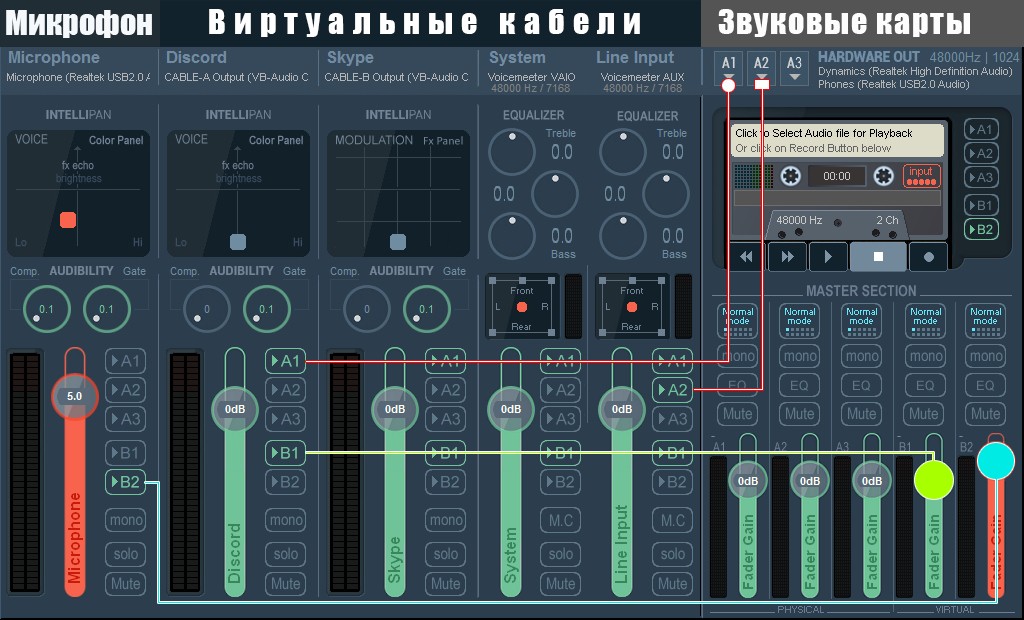This screenshot has width=1024, height=620.
Task: Disable B1 routing on Discord strip
Action: pos(285,453)
